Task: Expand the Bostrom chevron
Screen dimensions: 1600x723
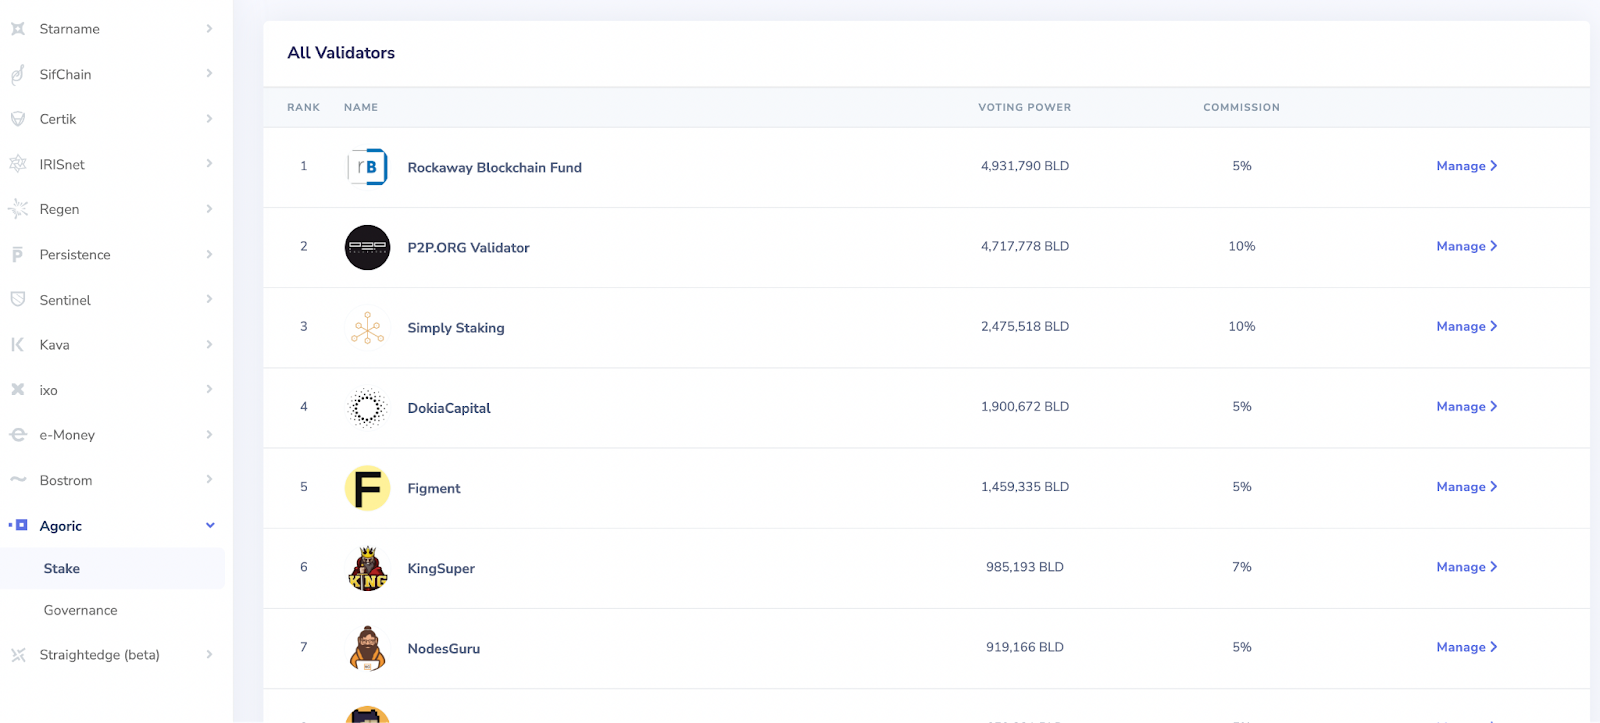Action: [x=209, y=479]
